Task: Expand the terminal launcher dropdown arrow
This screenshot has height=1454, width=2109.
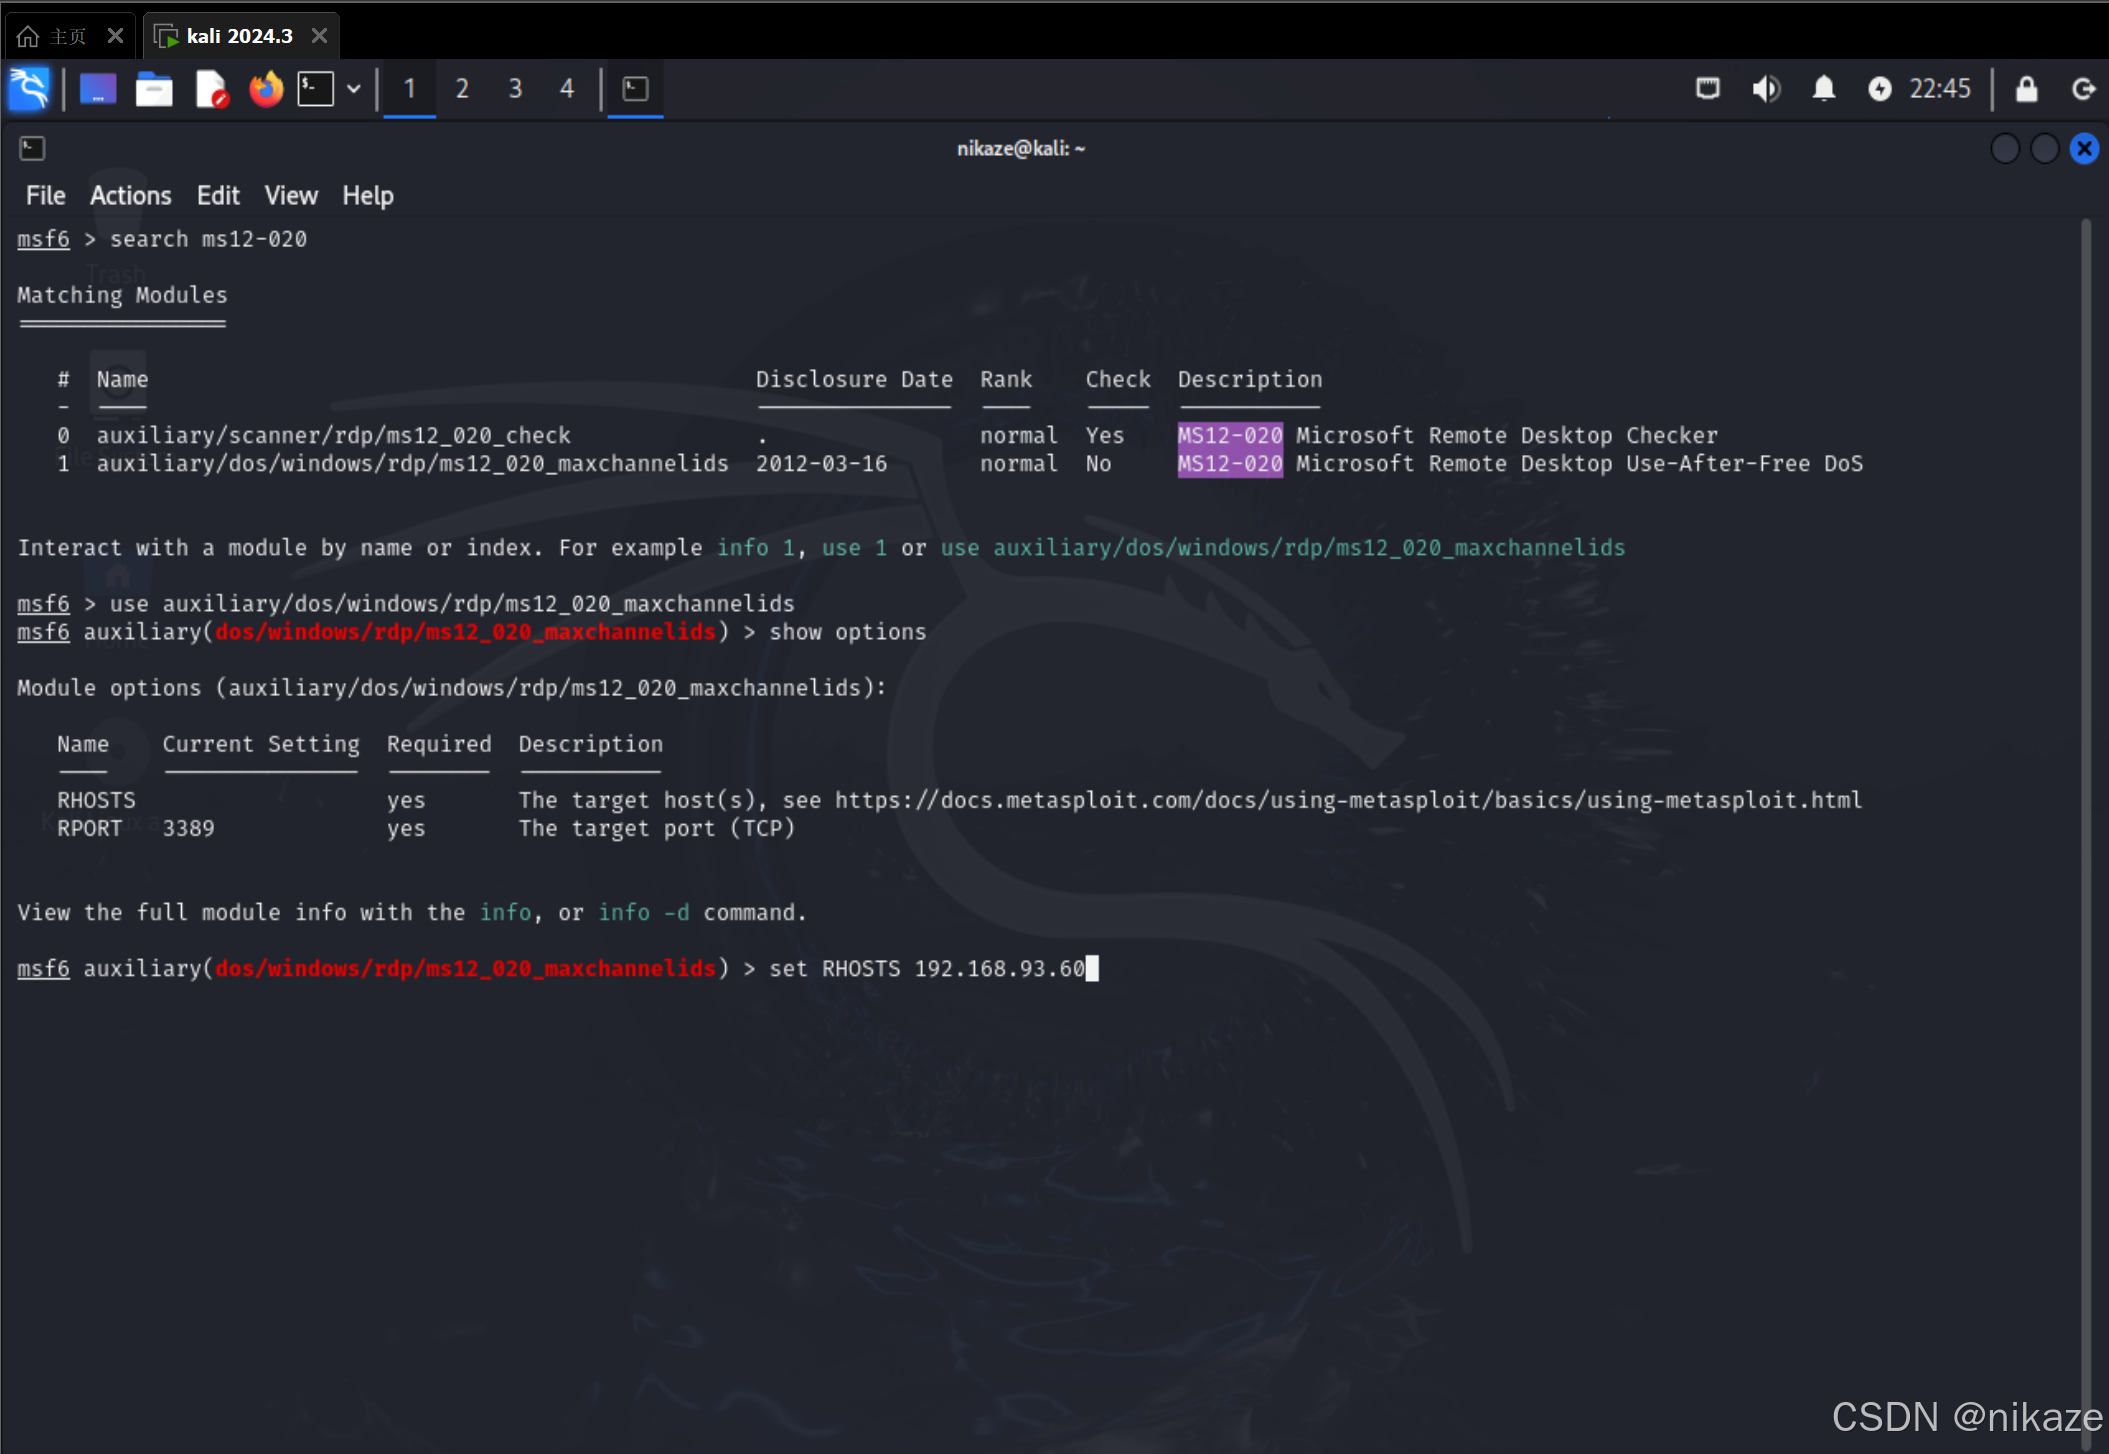Action: (x=353, y=89)
